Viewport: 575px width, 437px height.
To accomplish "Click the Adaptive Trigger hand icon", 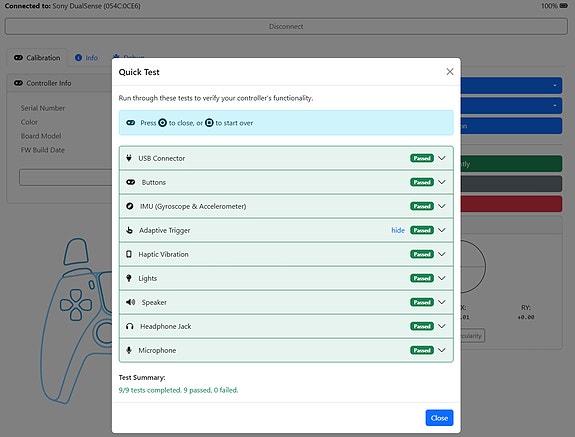I will pos(129,230).
